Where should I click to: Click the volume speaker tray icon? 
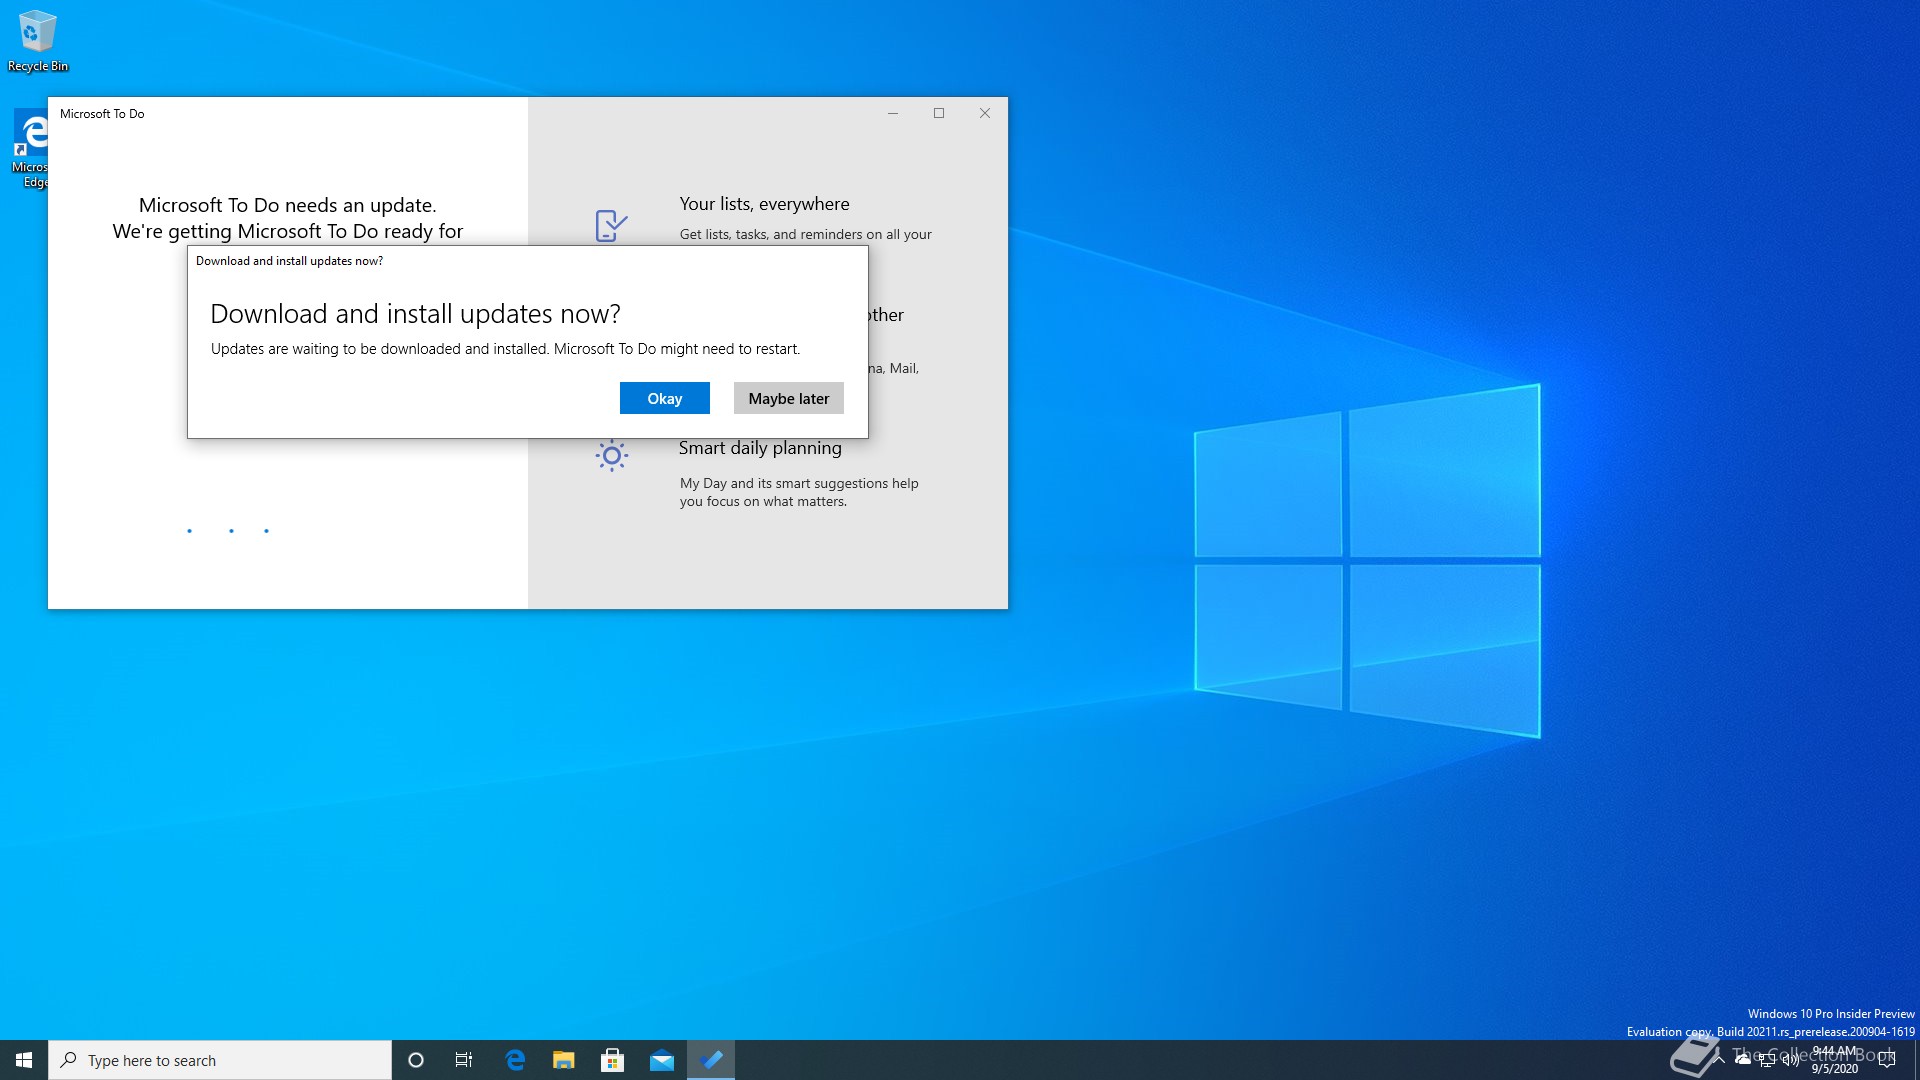[1791, 1060]
